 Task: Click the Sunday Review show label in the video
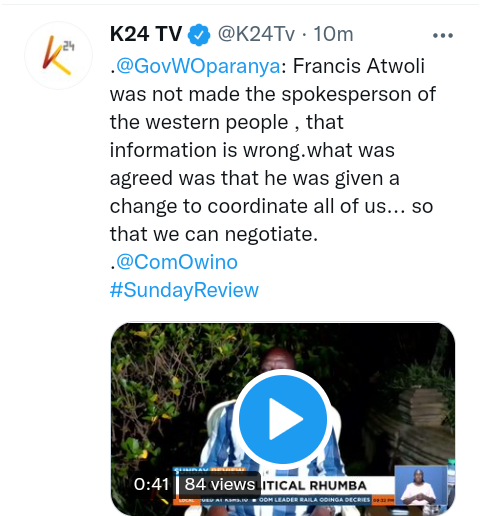click(x=209, y=471)
